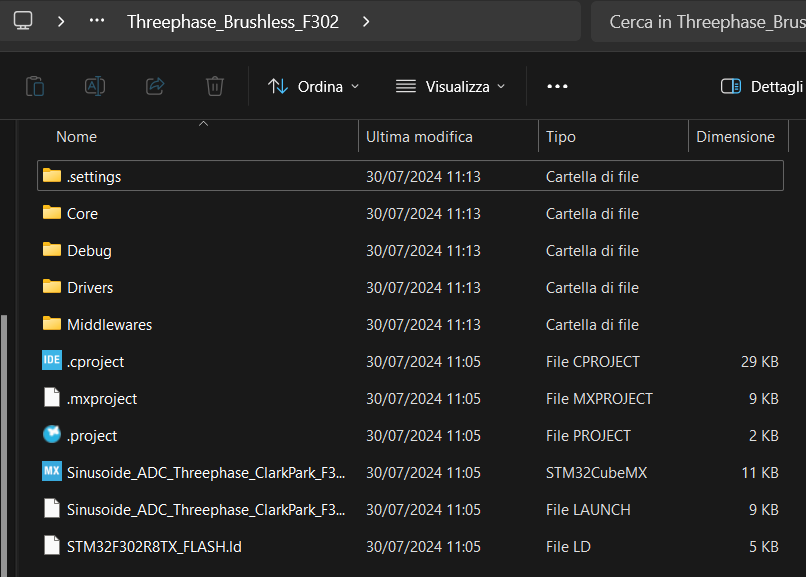This screenshot has width=806, height=577.
Task: Click the File PROJECT type cell
Action: click(588, 436)
